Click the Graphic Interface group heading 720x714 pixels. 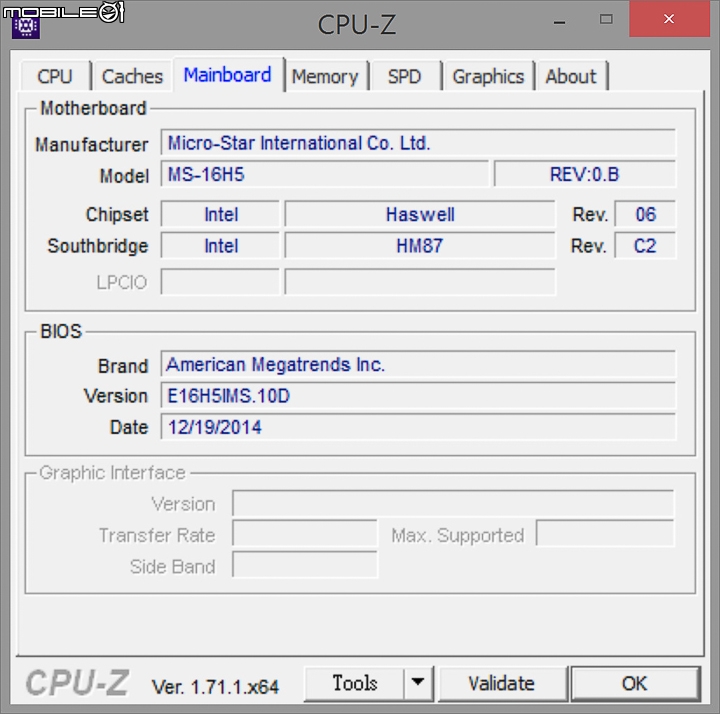pyautogui.click(x=112, y=473)
